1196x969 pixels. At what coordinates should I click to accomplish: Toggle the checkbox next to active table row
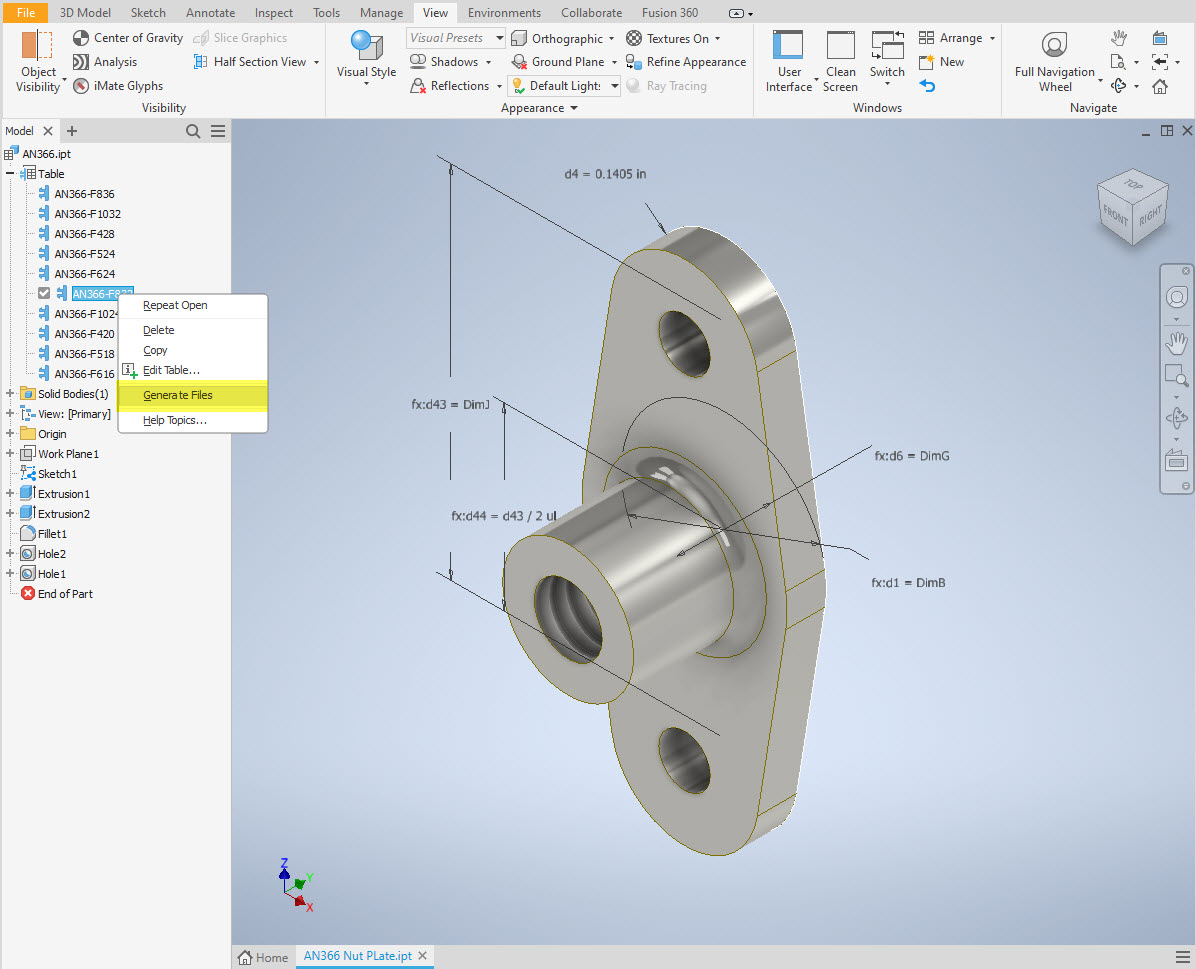(44, 293)
